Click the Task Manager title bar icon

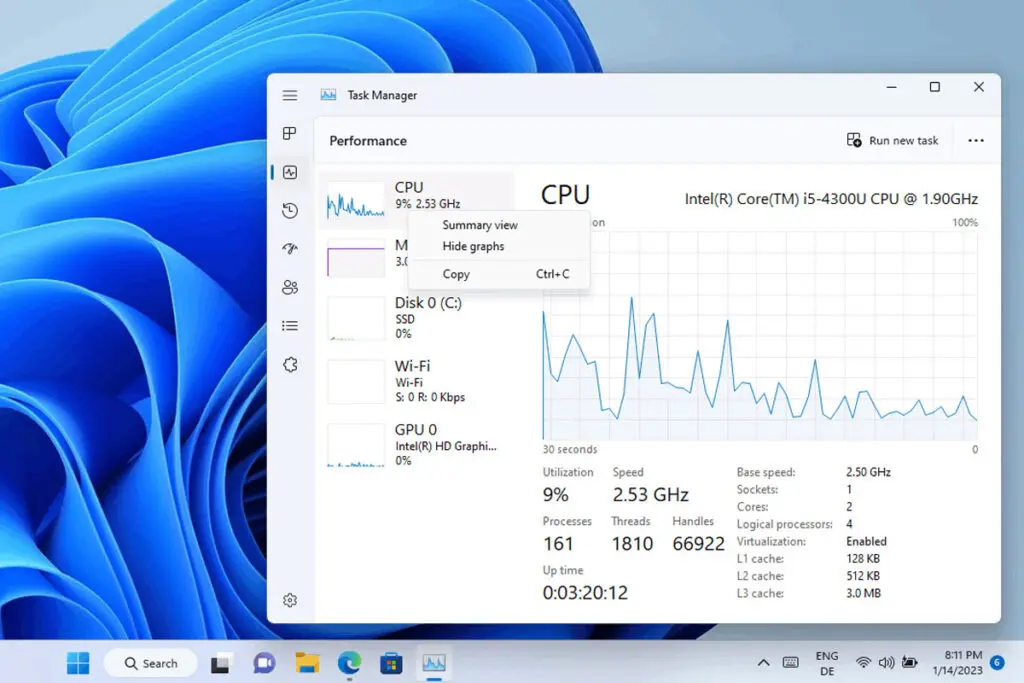(x=328, y=95)
